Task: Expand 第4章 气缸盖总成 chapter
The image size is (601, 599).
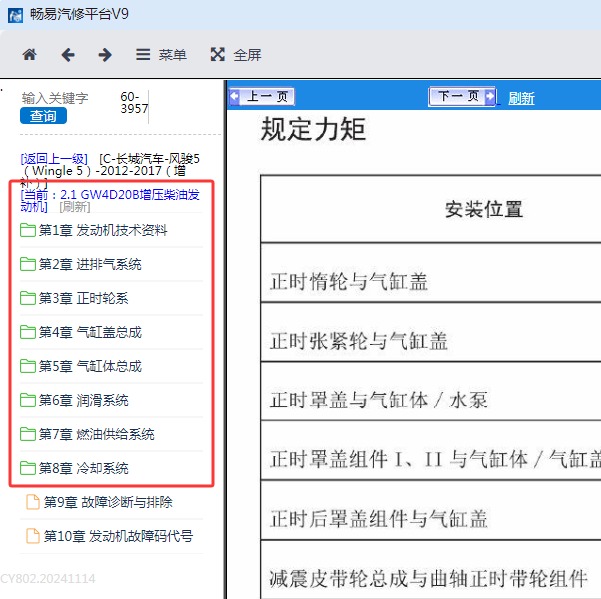Action: click(x=90, y=332)
